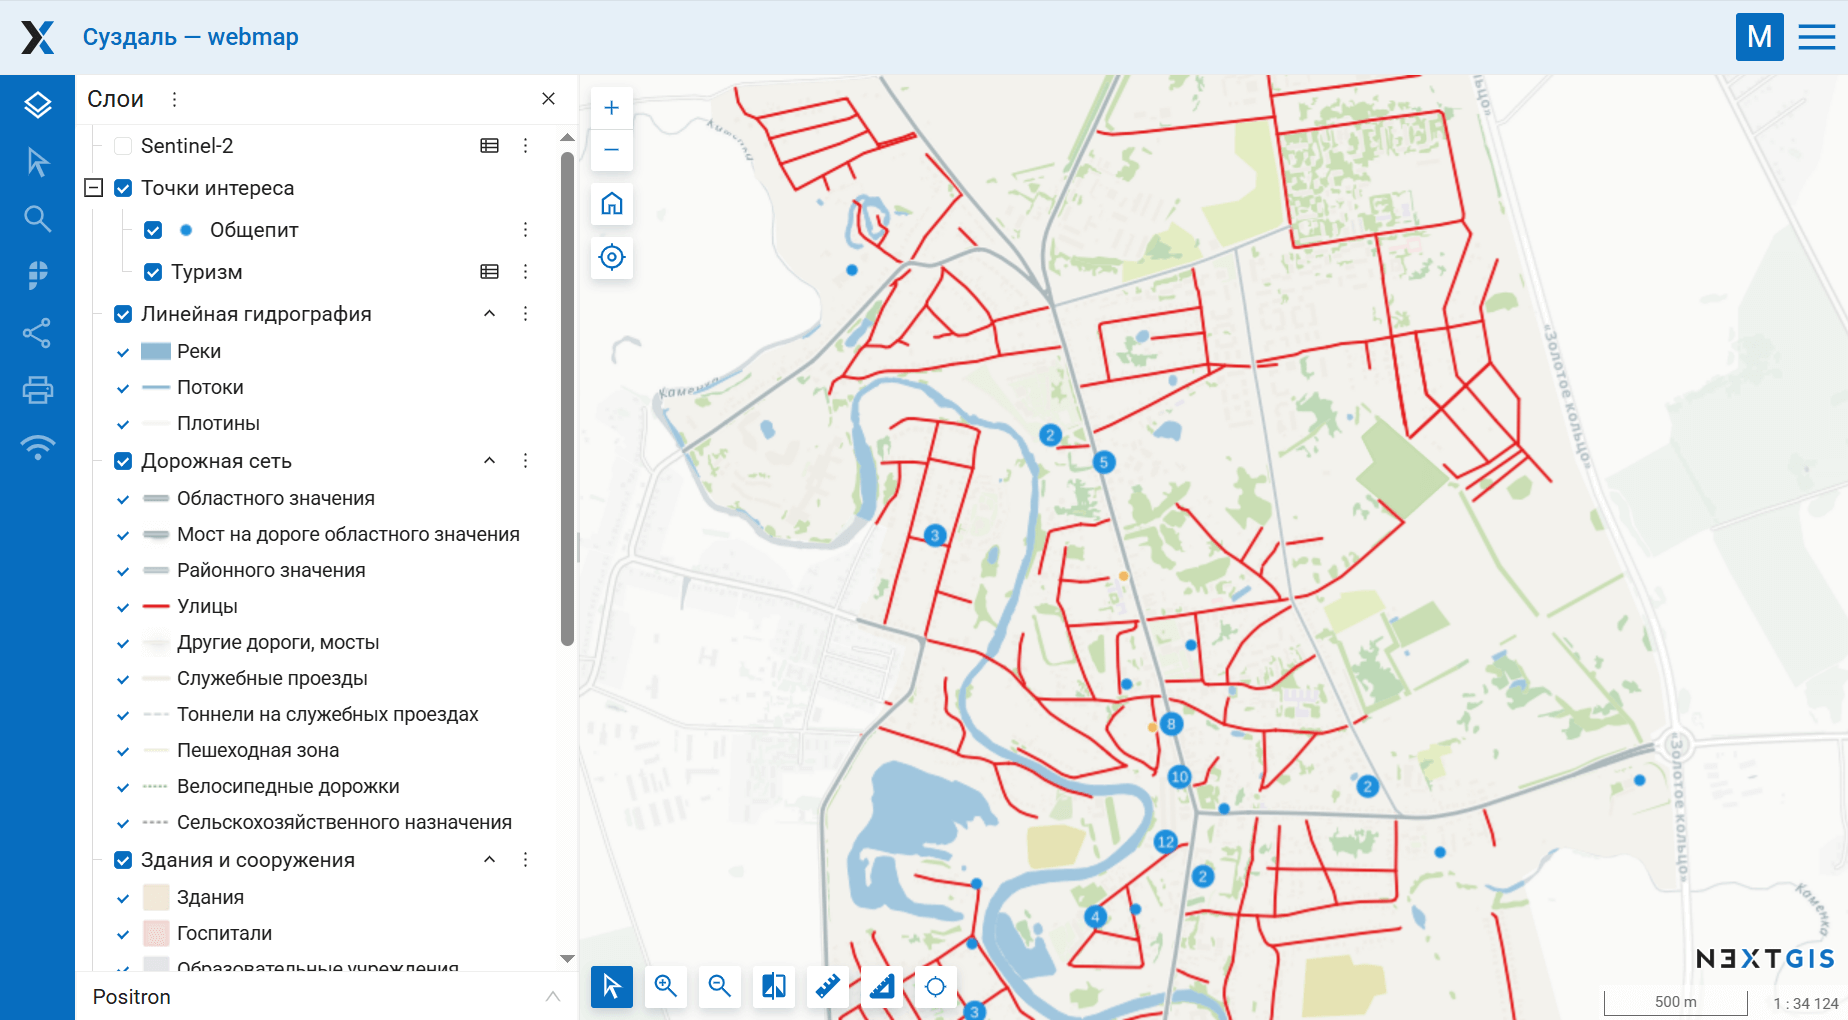The image size is (1848, 1020).
Task: Enable the Sentinel-2 layer
Action: (121, 145)
